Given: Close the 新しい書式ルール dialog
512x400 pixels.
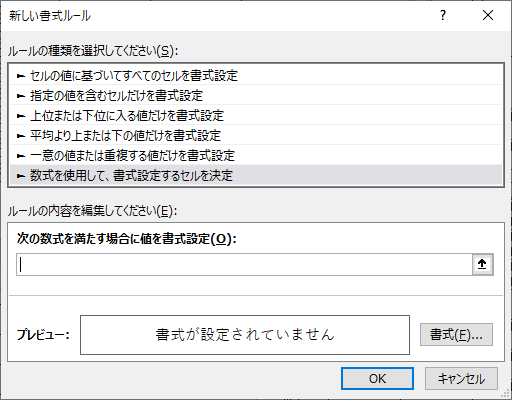Looking at the screenshot, I should 488,15.
